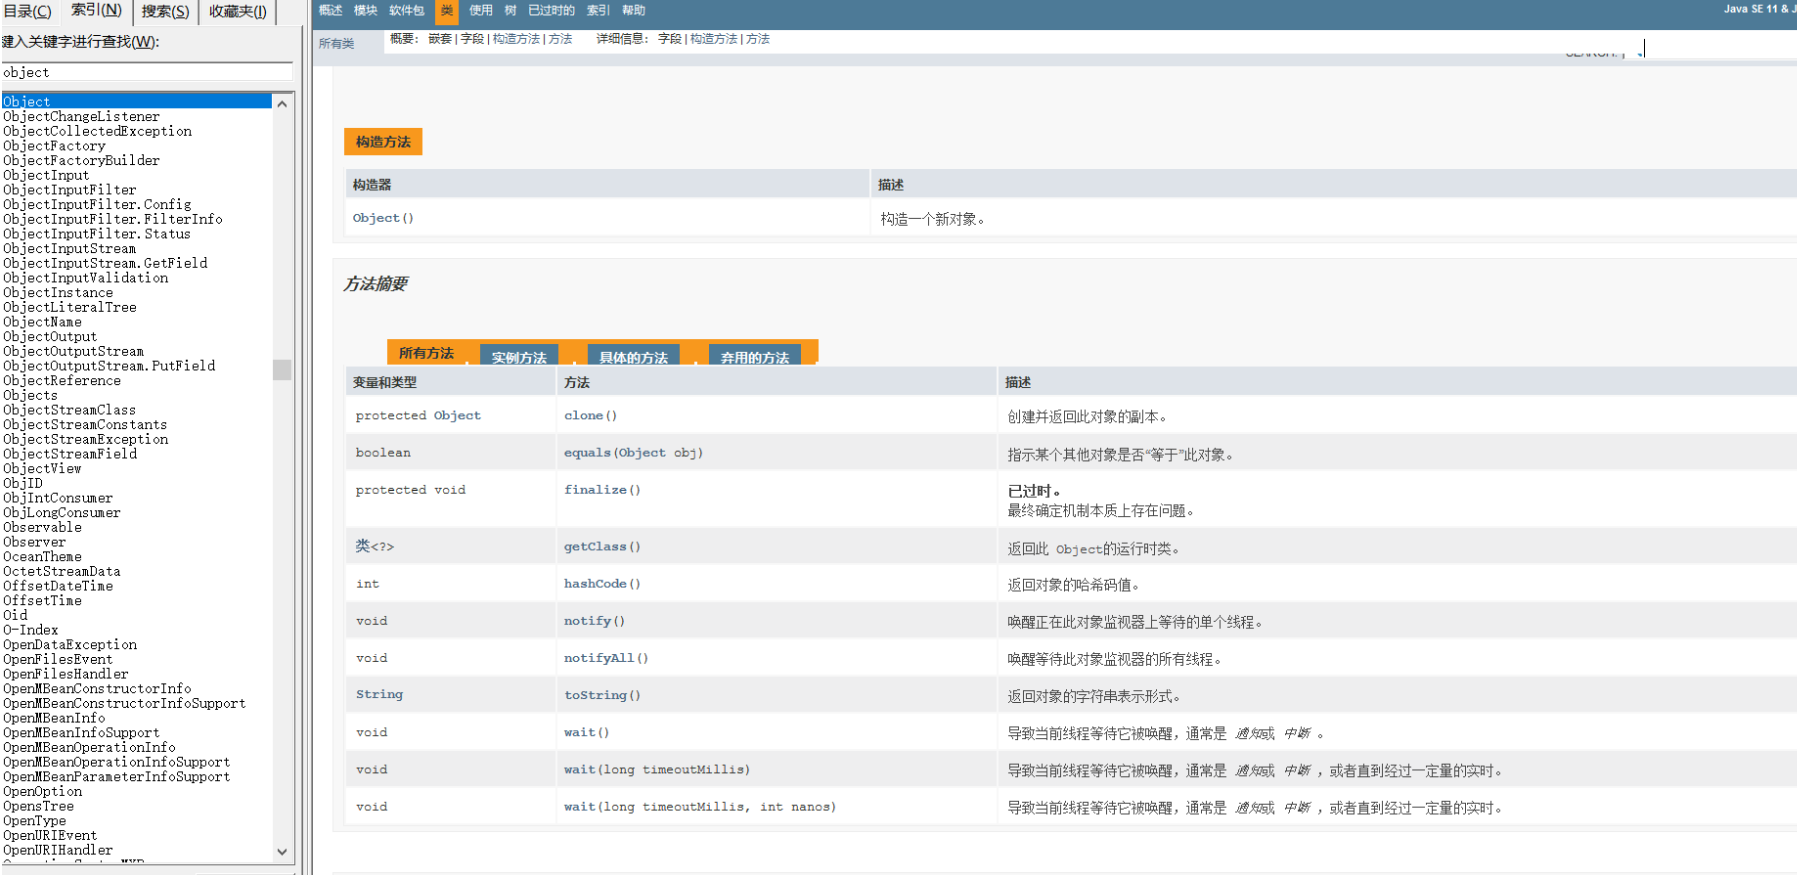The image size is (1797, 875).
Task: Open the 搜索(S) tab
Action: [x=165, y=12]
